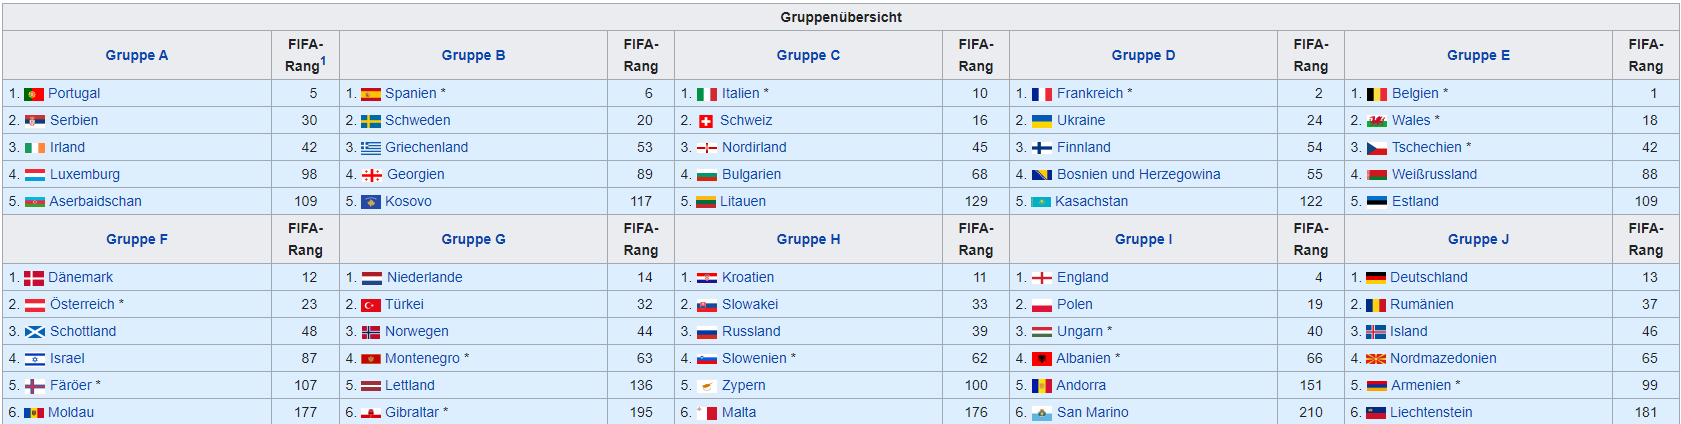
Task: Click the Spanien flag icon
Action: point(371,94)
